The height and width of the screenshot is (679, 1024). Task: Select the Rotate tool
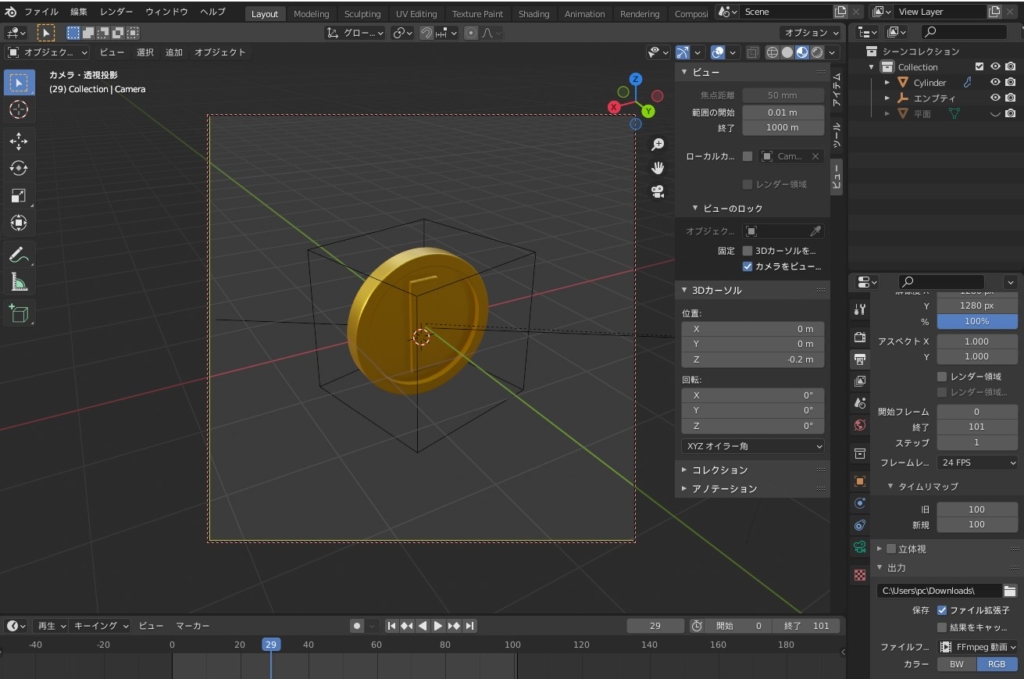coord(20,169)
